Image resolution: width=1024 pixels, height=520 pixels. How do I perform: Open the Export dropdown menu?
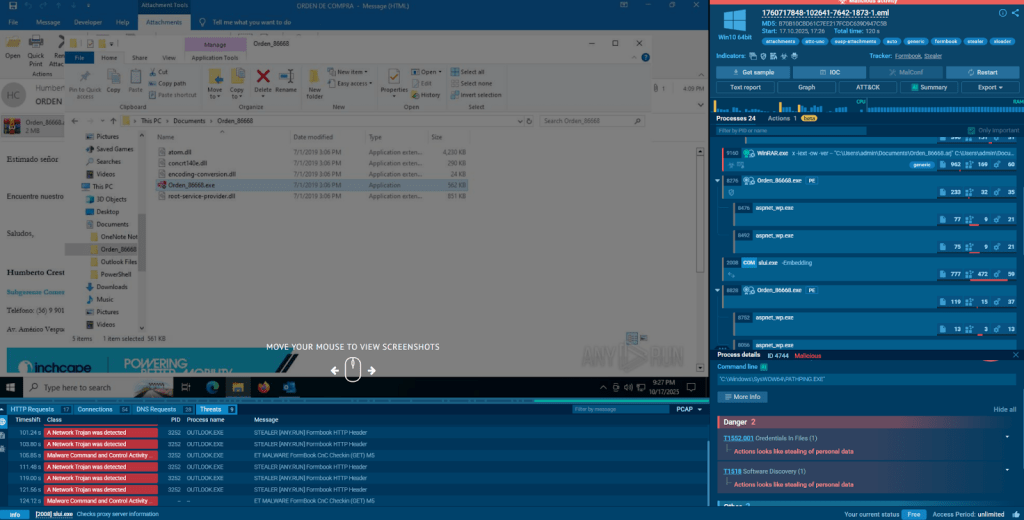tap(990, 87)
